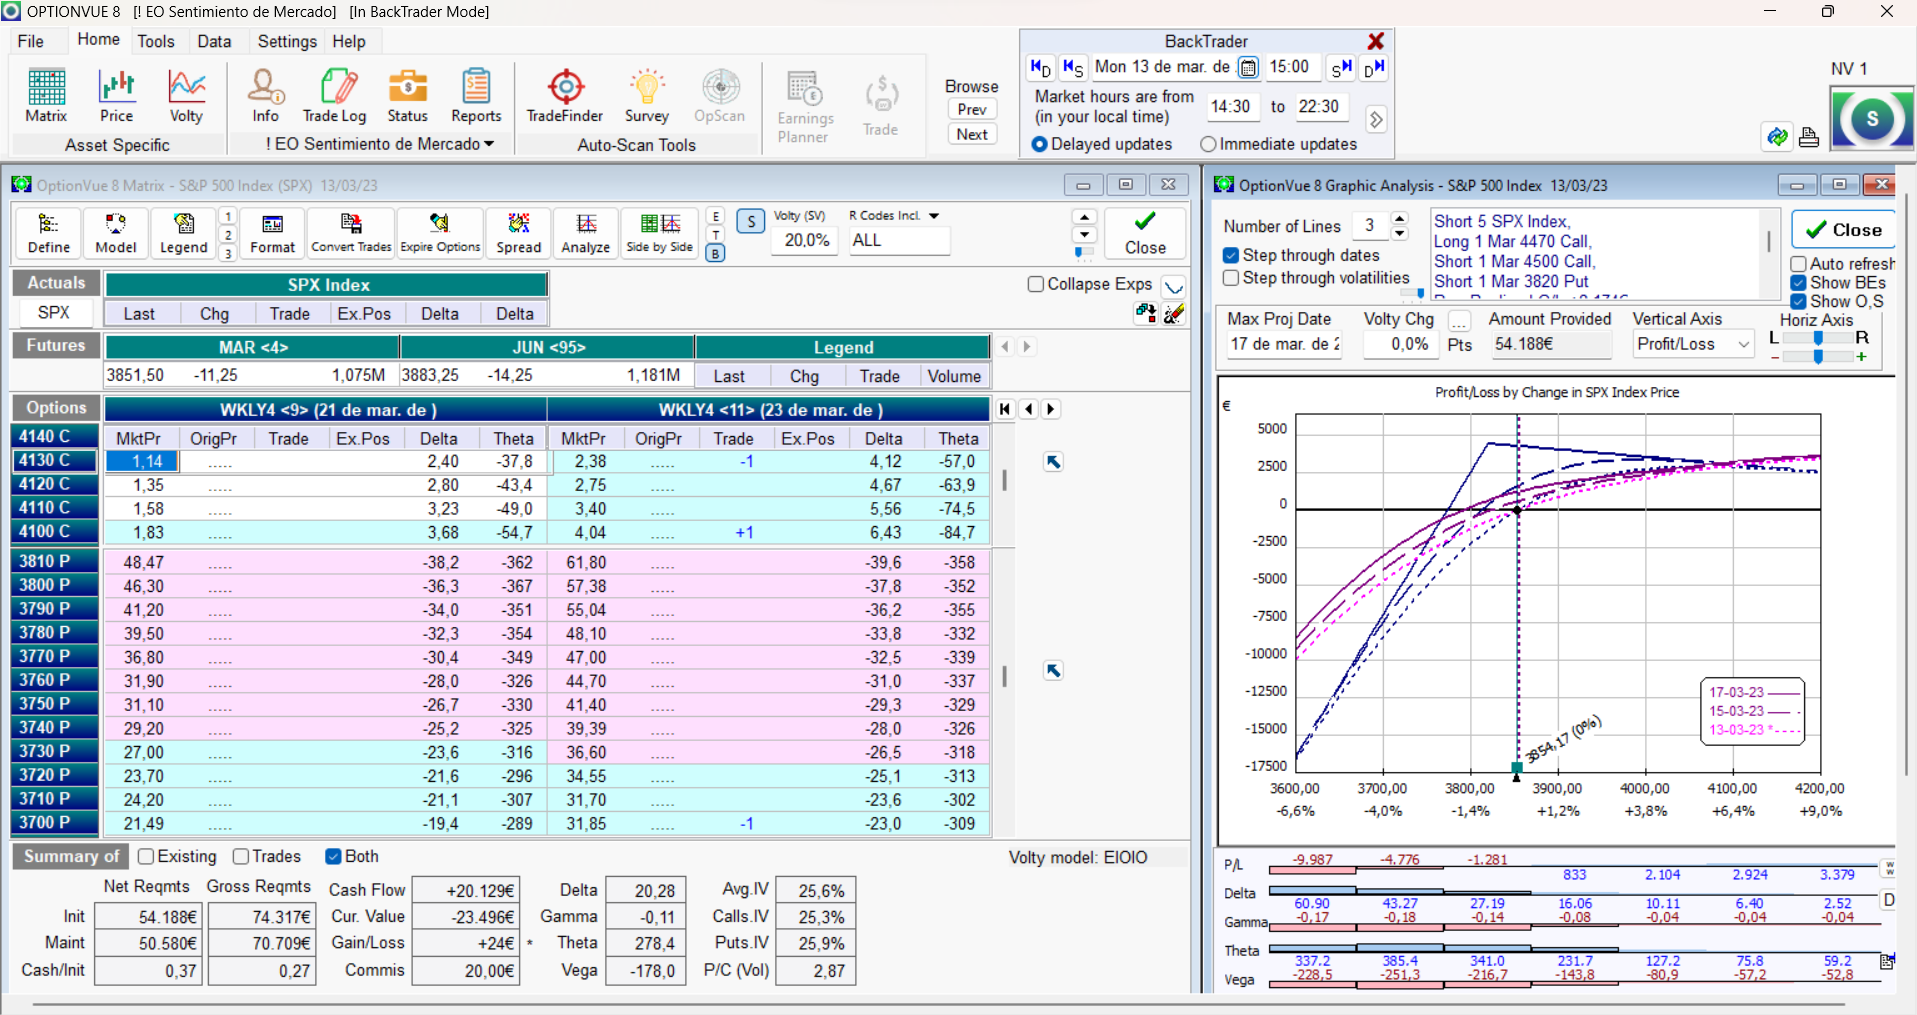This screenshot has height=1015, width=1917.
Task: Click Convert Trades in Matrix
Action: (x=351, y=234)
